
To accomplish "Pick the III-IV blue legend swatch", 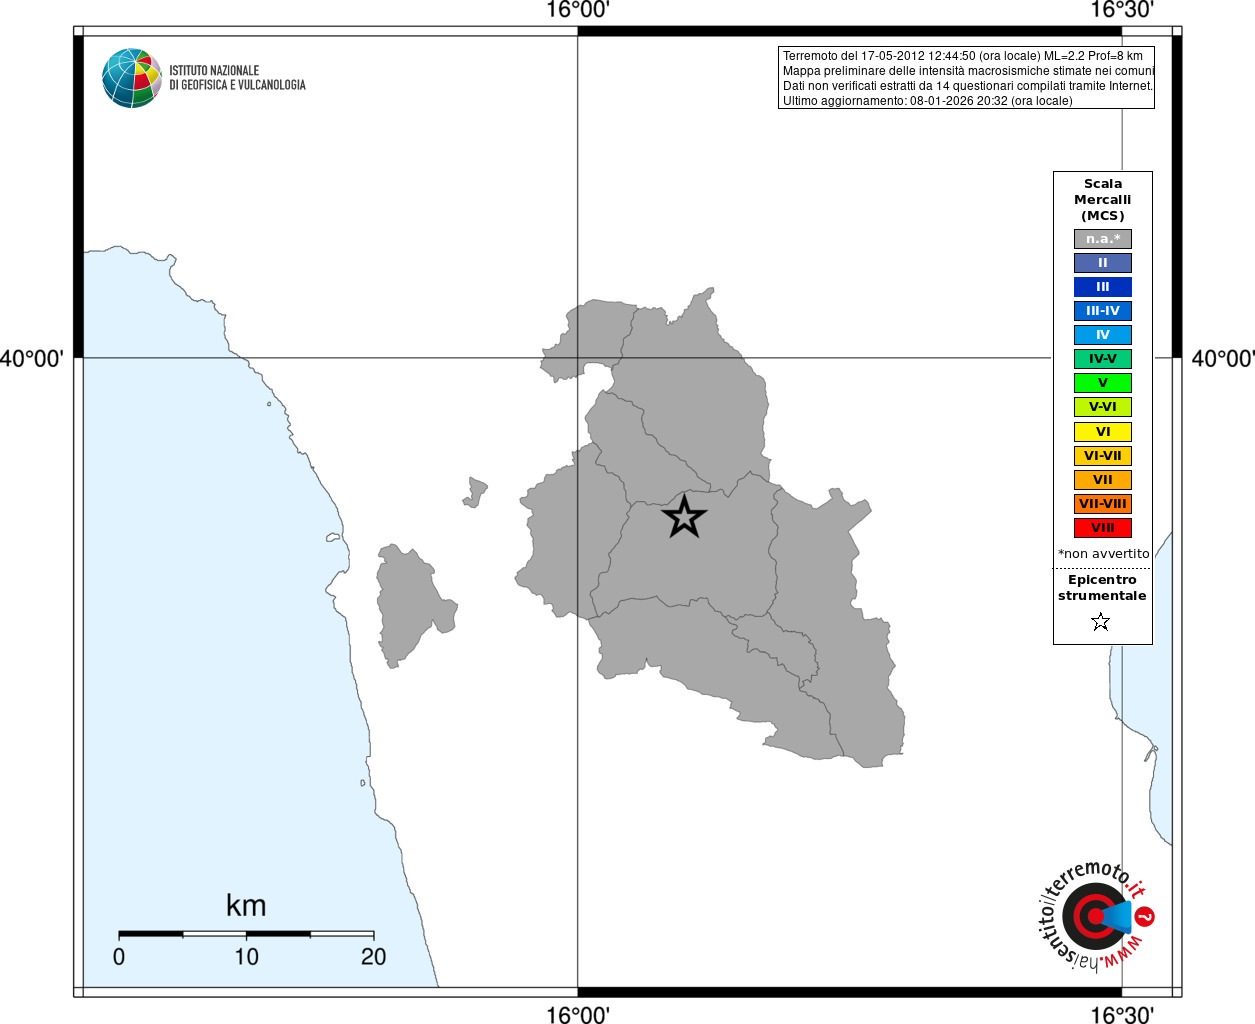I will (x=1102, y=311).
